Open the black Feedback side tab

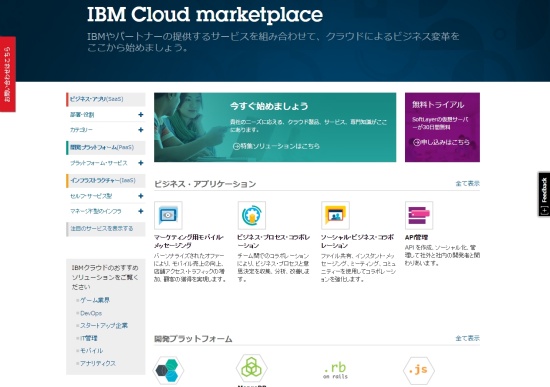tap(544, 194)
